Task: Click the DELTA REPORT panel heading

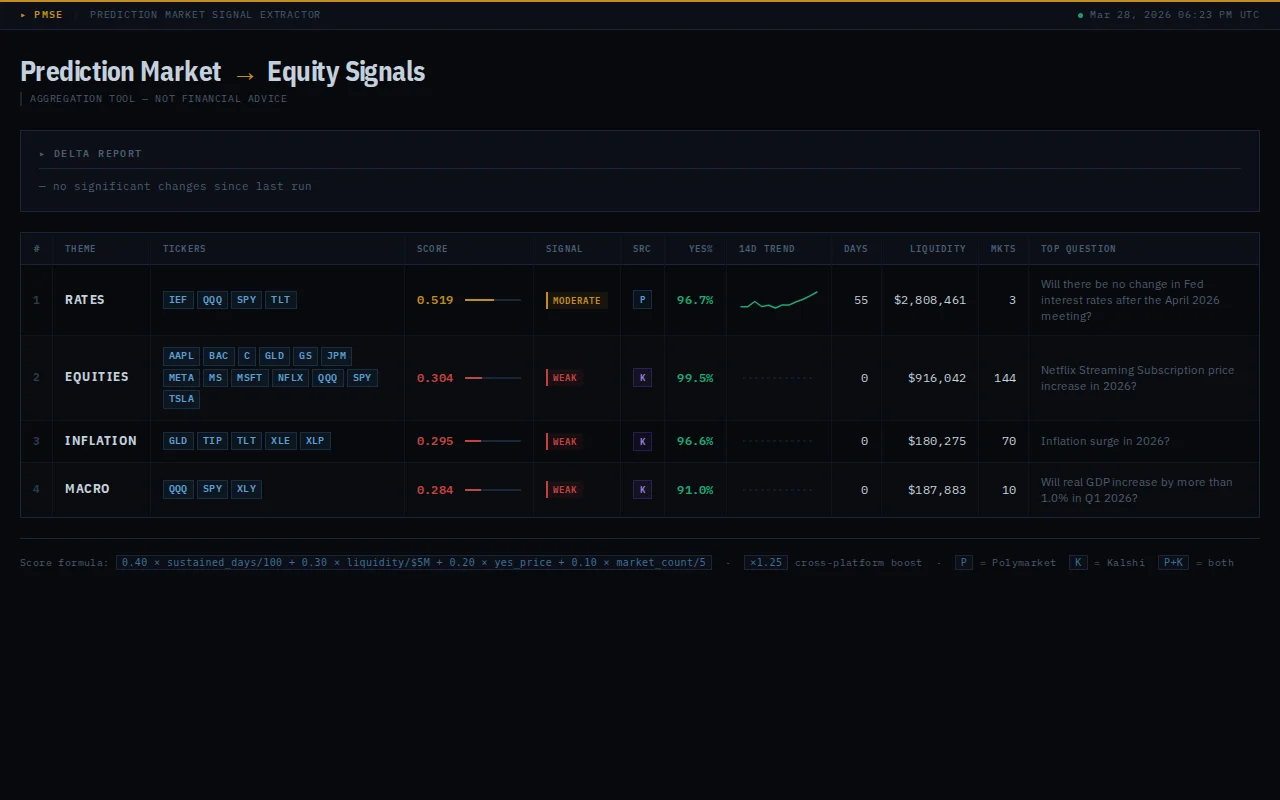Action: 91,154
